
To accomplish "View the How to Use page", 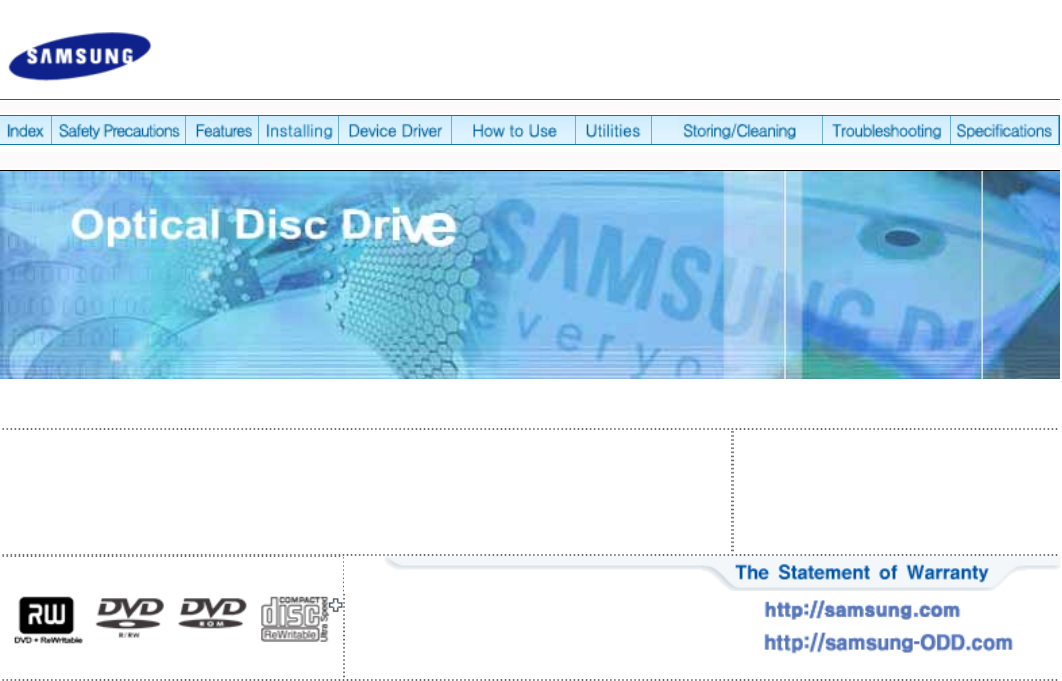I will point(514,131).
